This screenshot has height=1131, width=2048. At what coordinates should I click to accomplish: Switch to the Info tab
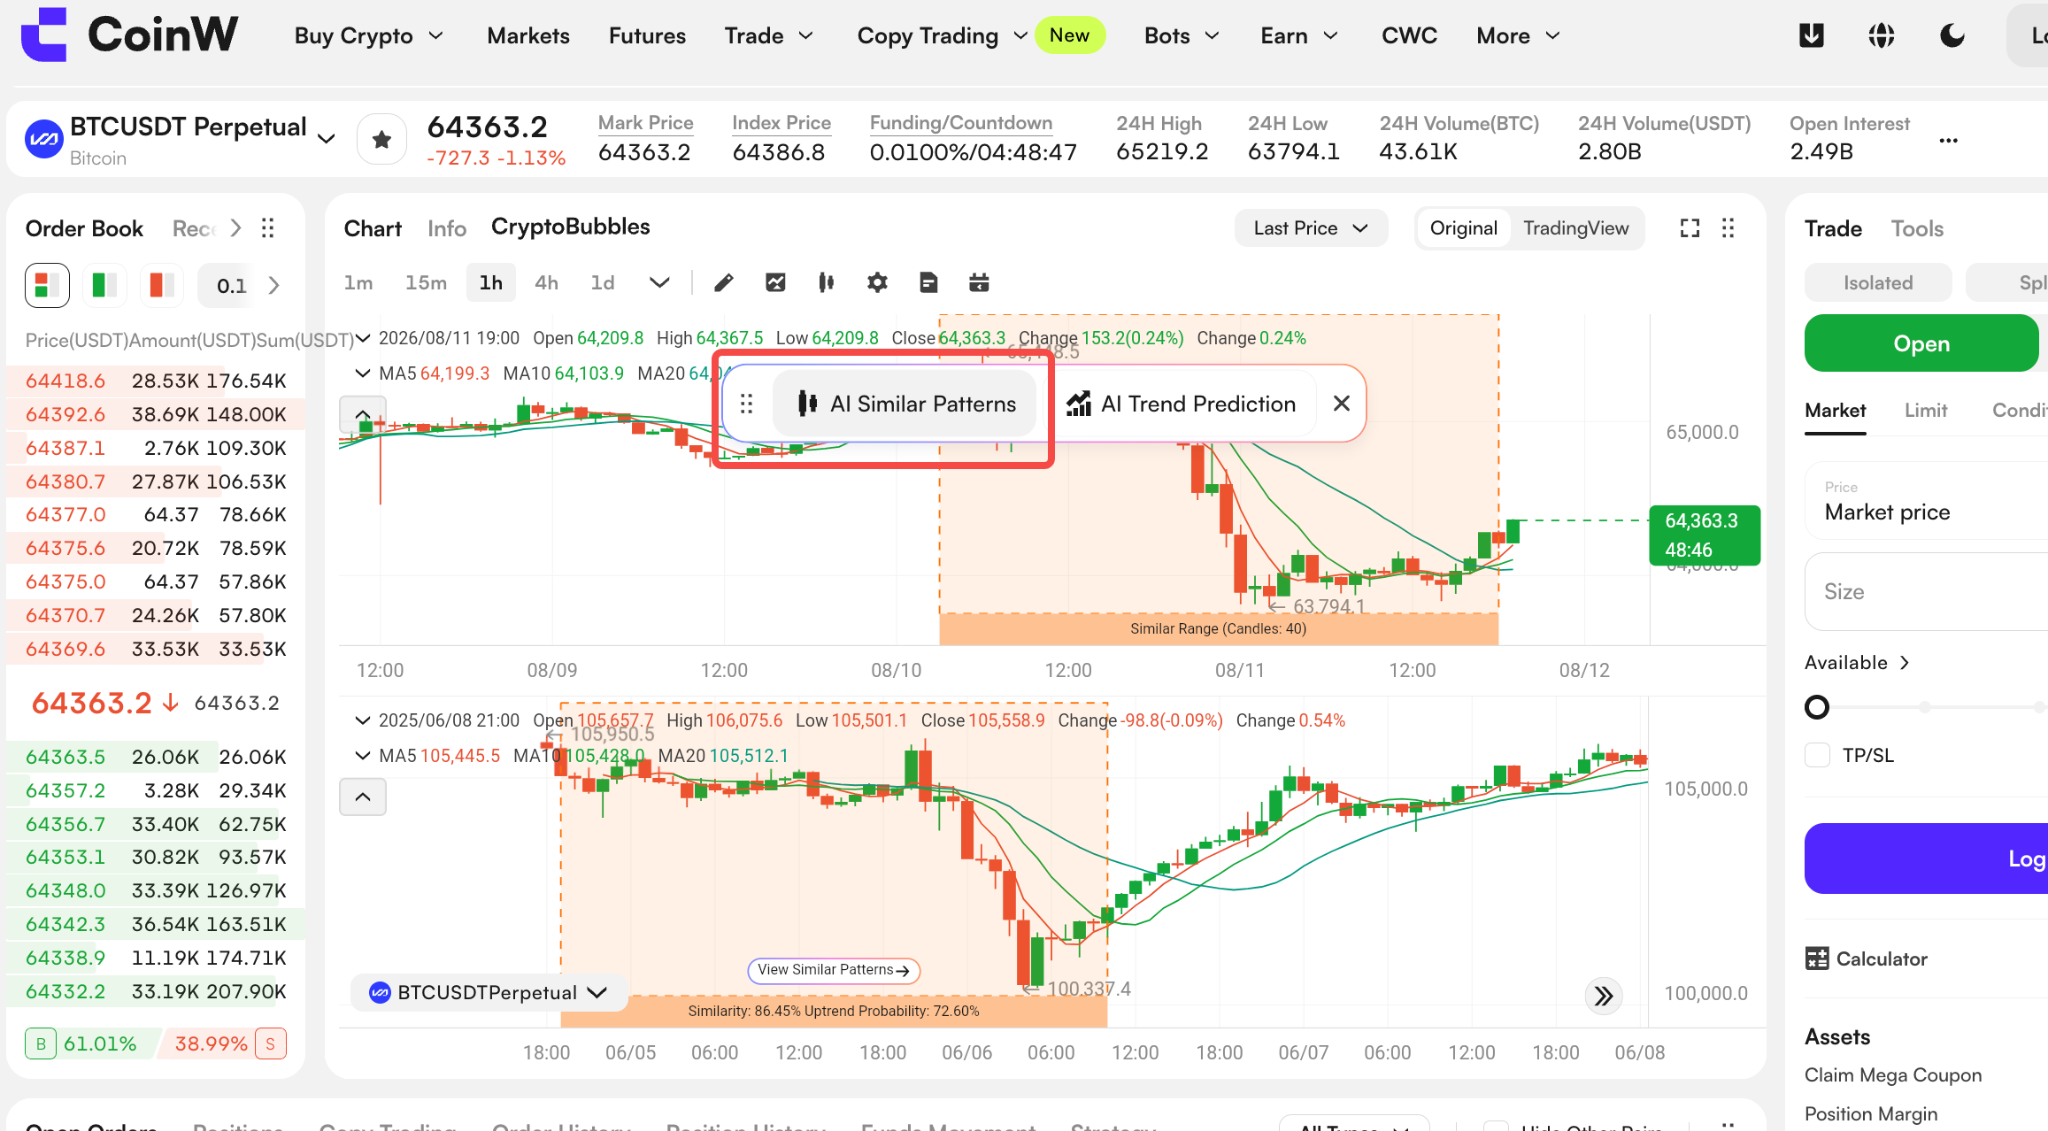446,229
